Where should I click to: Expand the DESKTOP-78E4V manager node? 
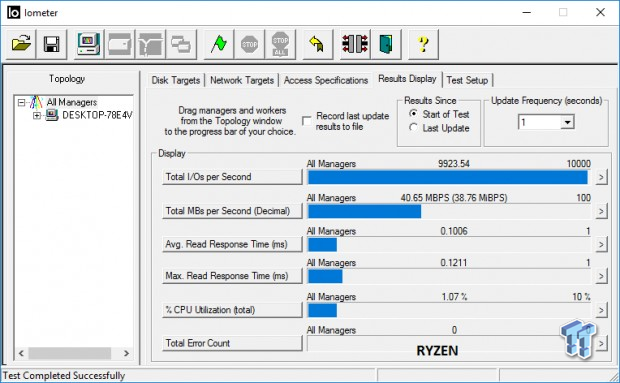[37, 115]
